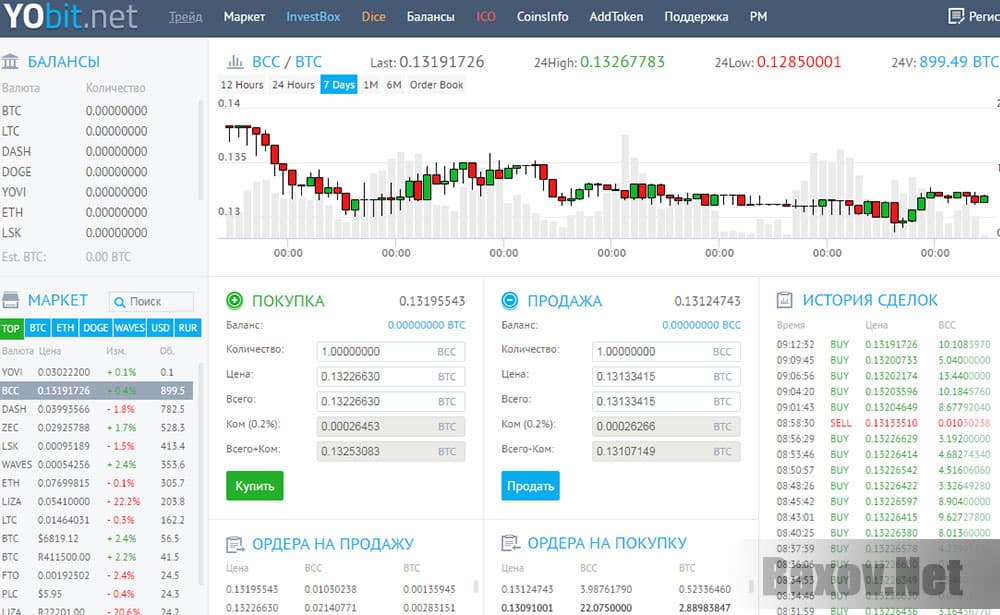The width and height of the screenshot is (1000, 615).
Task: Open the CoinsInfo menu item
Action: coord(542,17)
